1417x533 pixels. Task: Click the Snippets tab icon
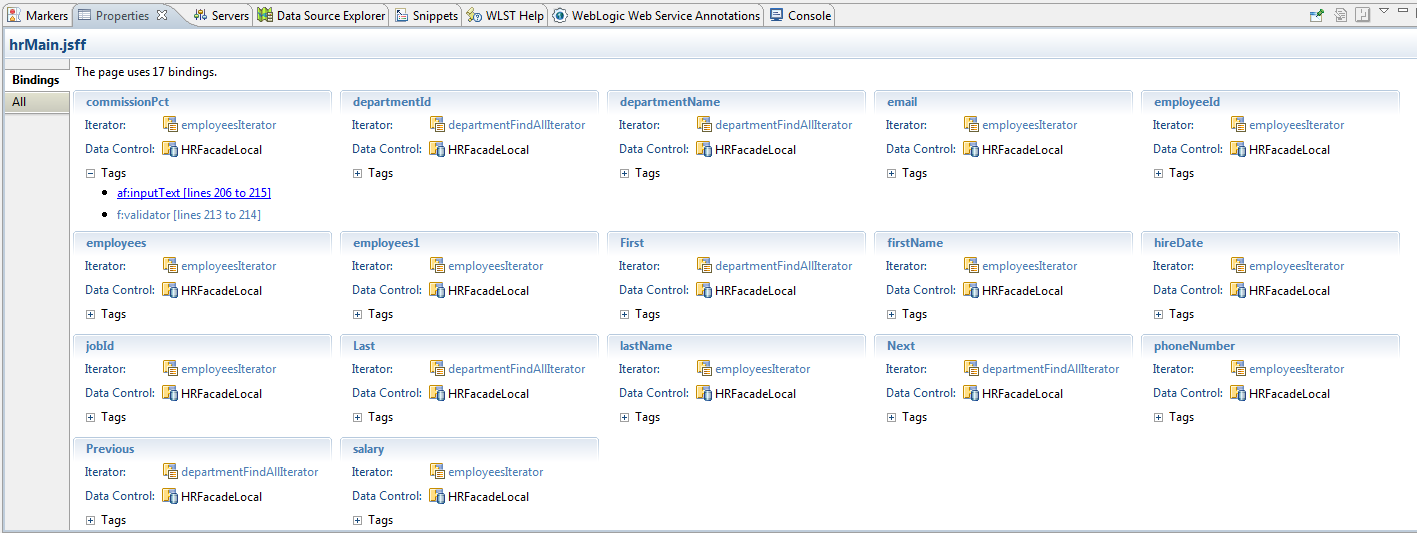[x=401, y=15]
